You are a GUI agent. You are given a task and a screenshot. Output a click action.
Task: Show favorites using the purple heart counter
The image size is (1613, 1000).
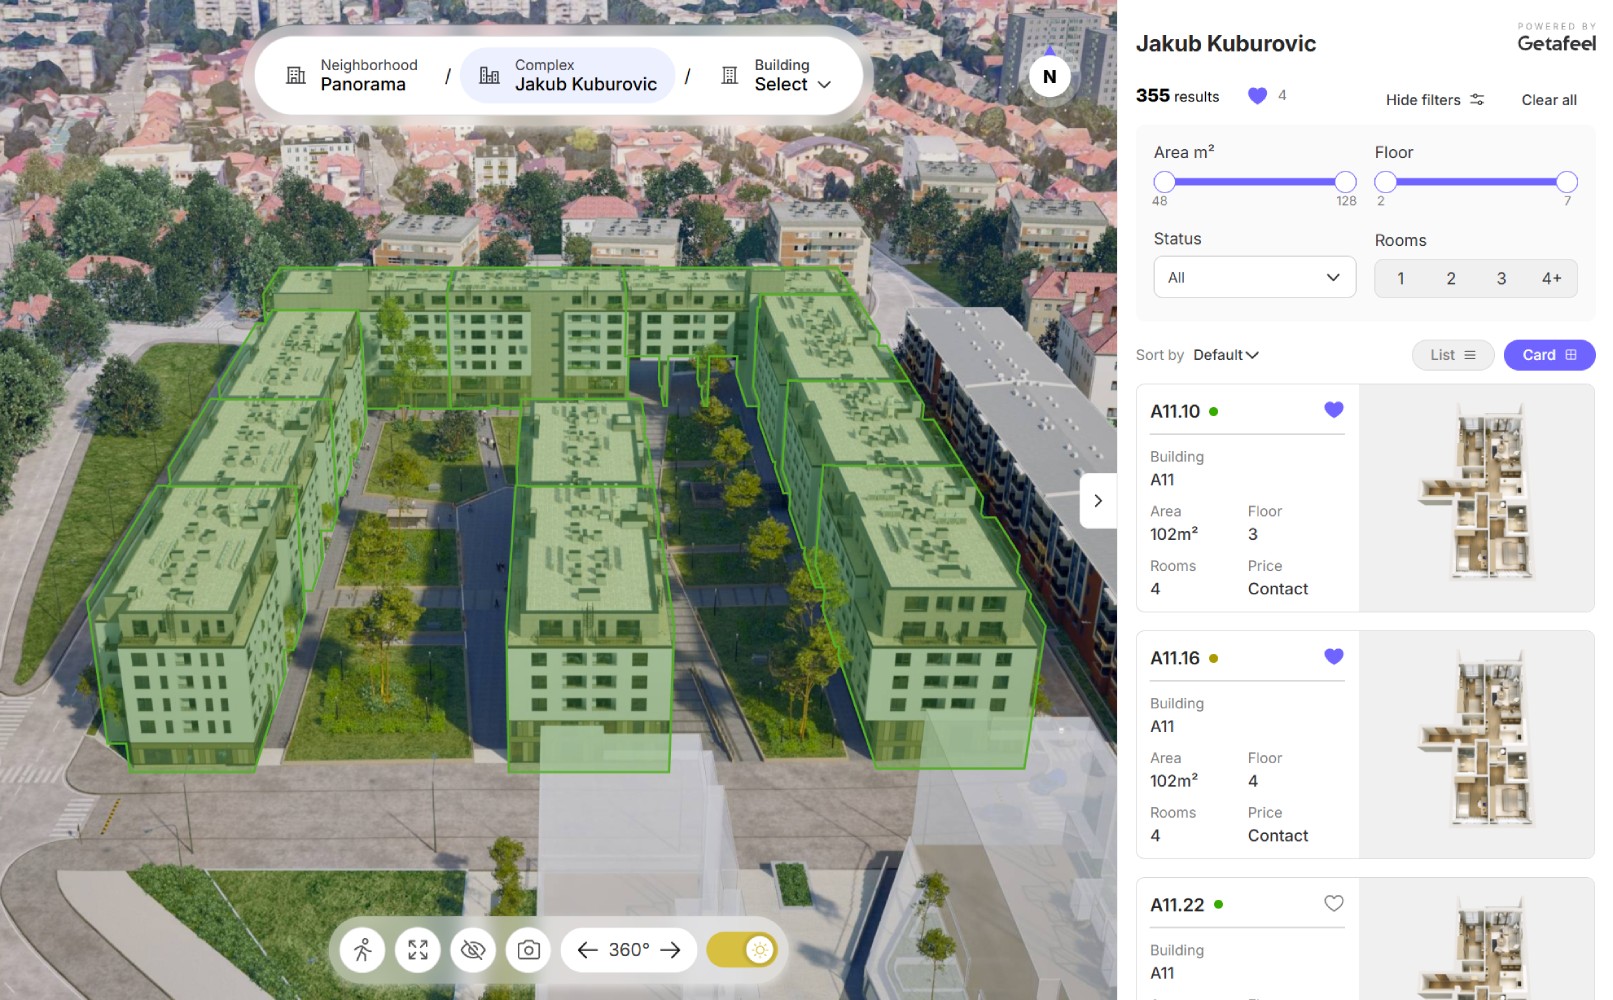tap(1267, 96)
